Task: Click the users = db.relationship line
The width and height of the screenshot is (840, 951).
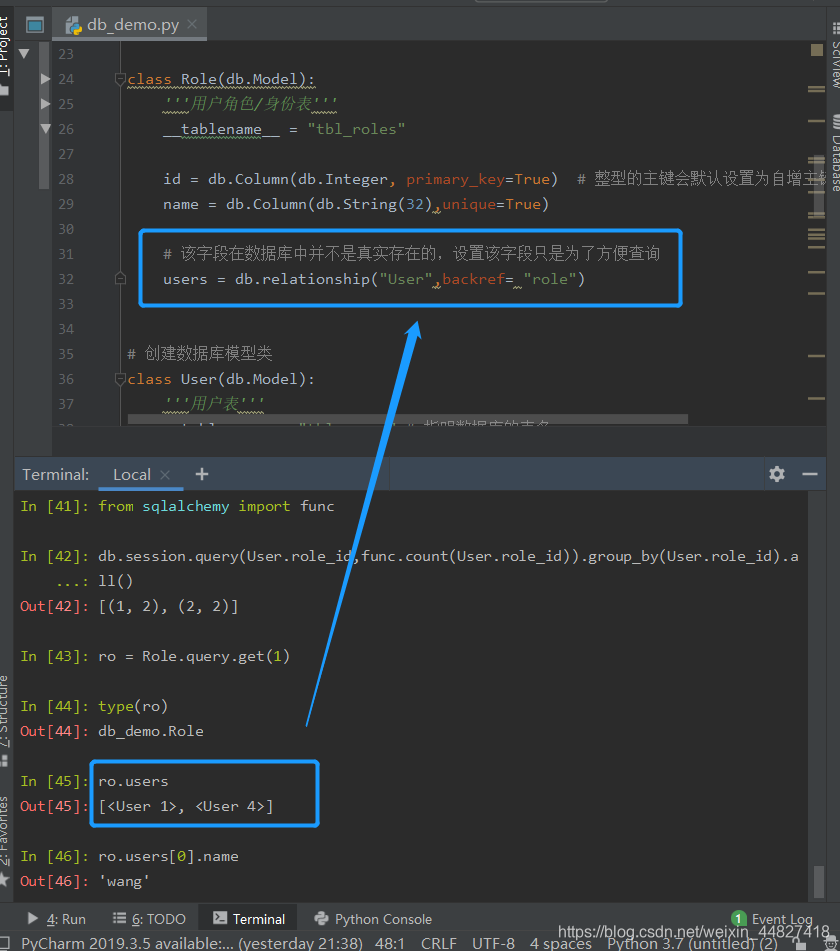Action: (374, 279)
